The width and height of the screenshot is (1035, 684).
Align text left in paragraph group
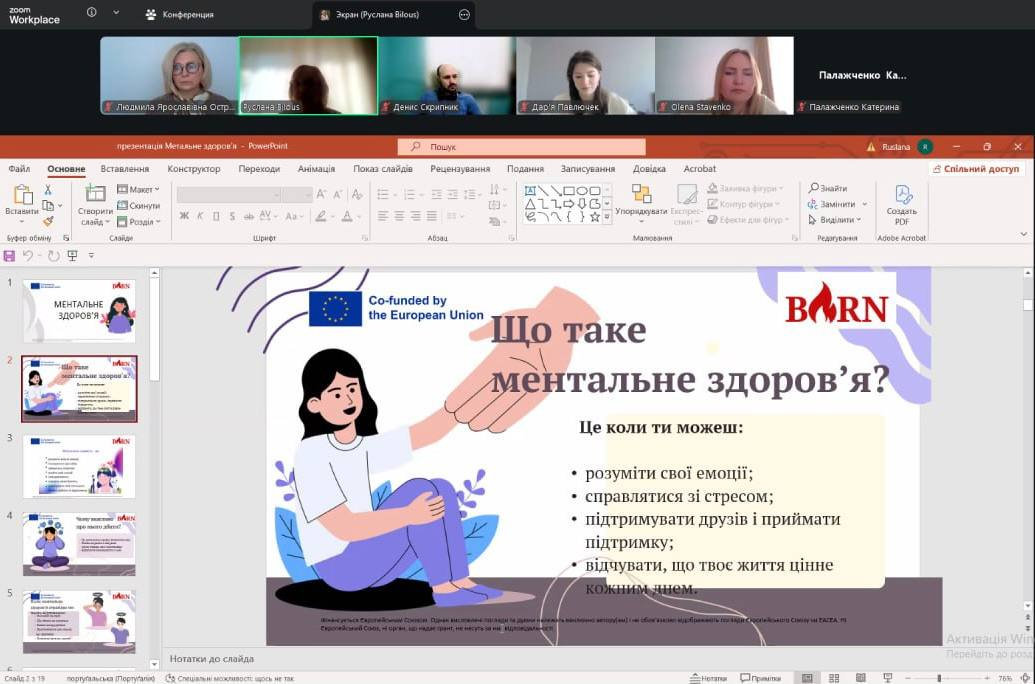383,216
